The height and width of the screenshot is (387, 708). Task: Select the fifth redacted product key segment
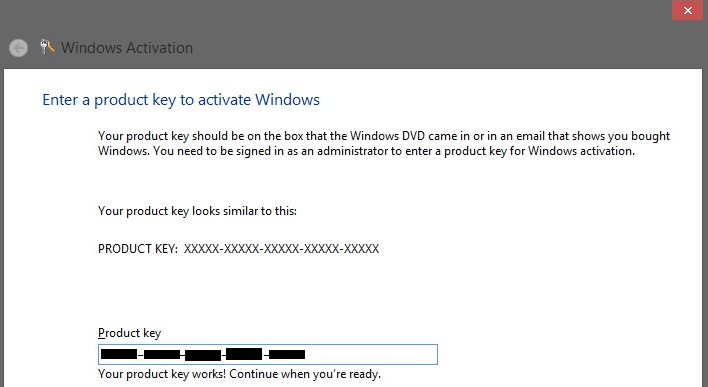tap(287, 354)
